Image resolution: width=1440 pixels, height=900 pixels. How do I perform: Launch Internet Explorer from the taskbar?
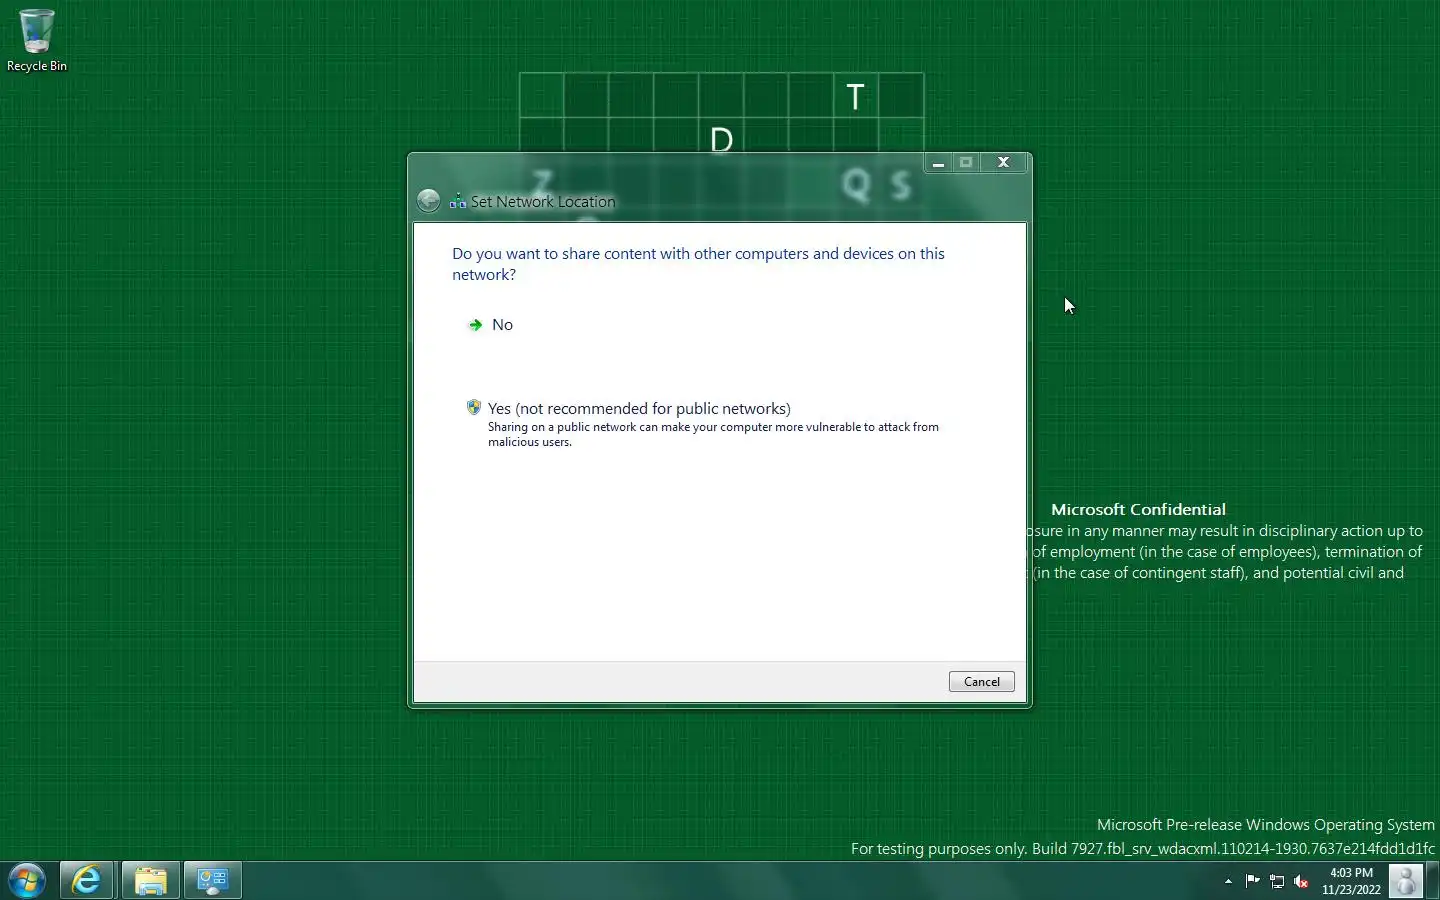[x=87, y=881]
